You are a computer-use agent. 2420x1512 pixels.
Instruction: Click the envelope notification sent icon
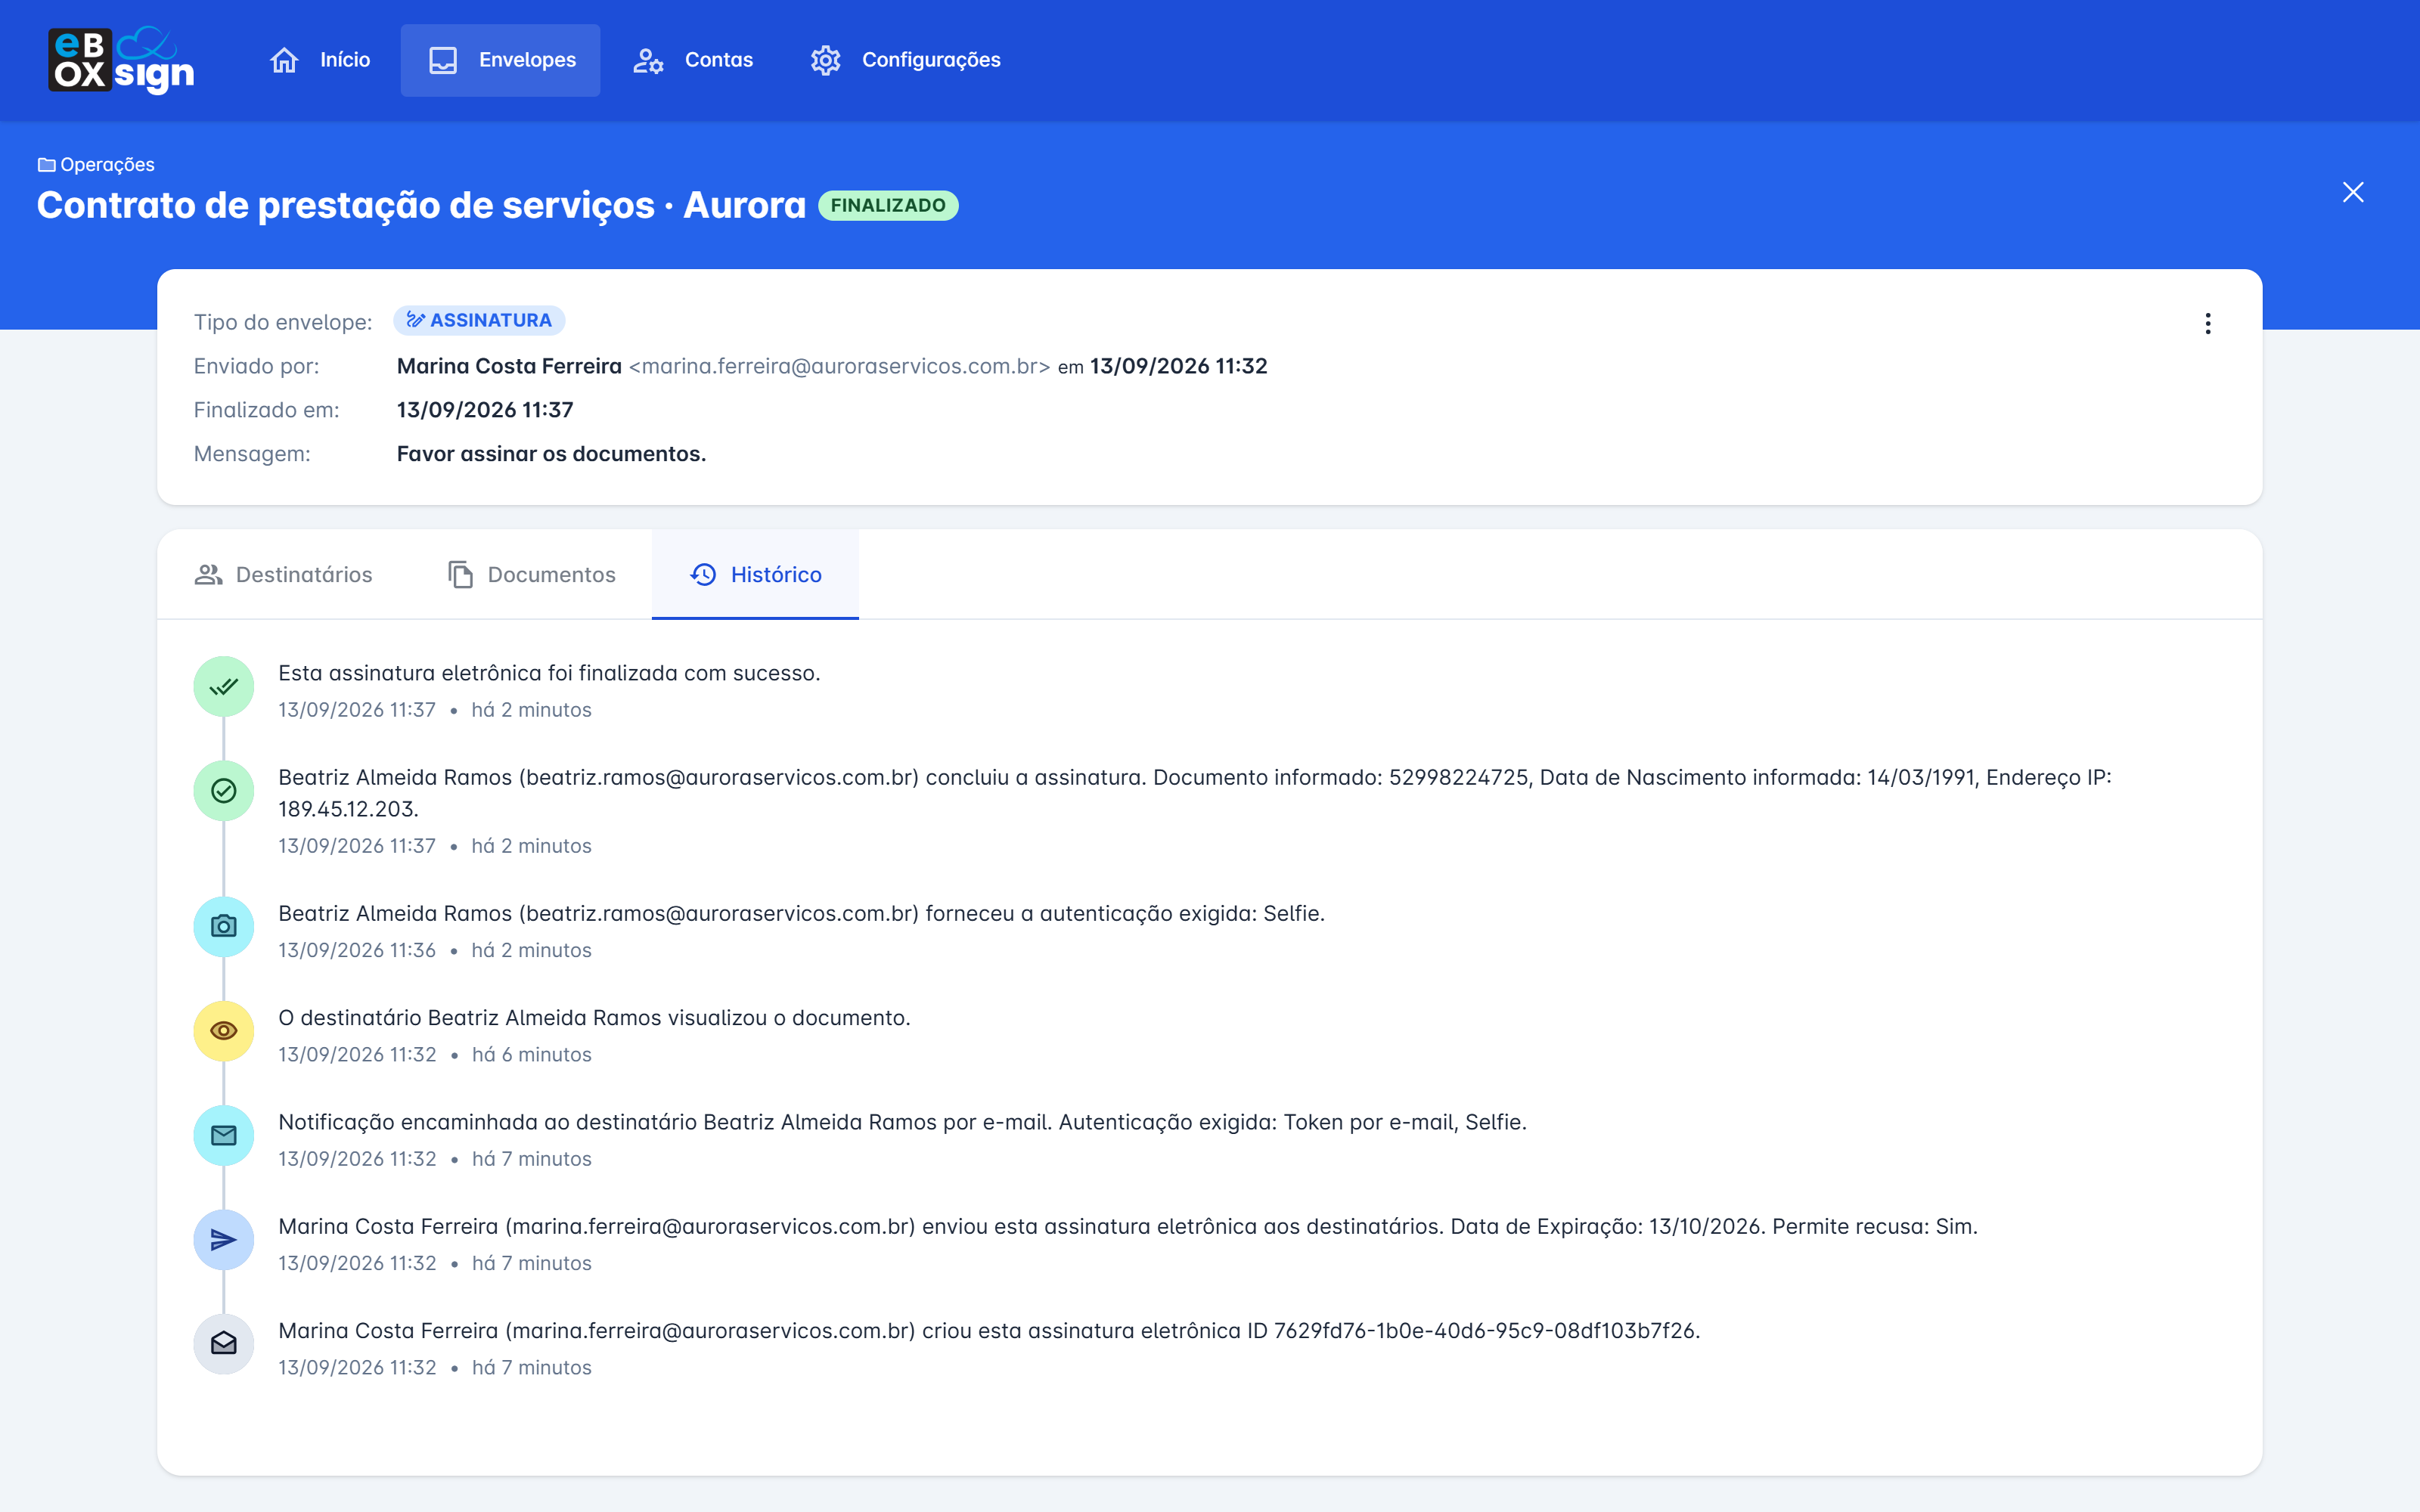[224, 1135]
